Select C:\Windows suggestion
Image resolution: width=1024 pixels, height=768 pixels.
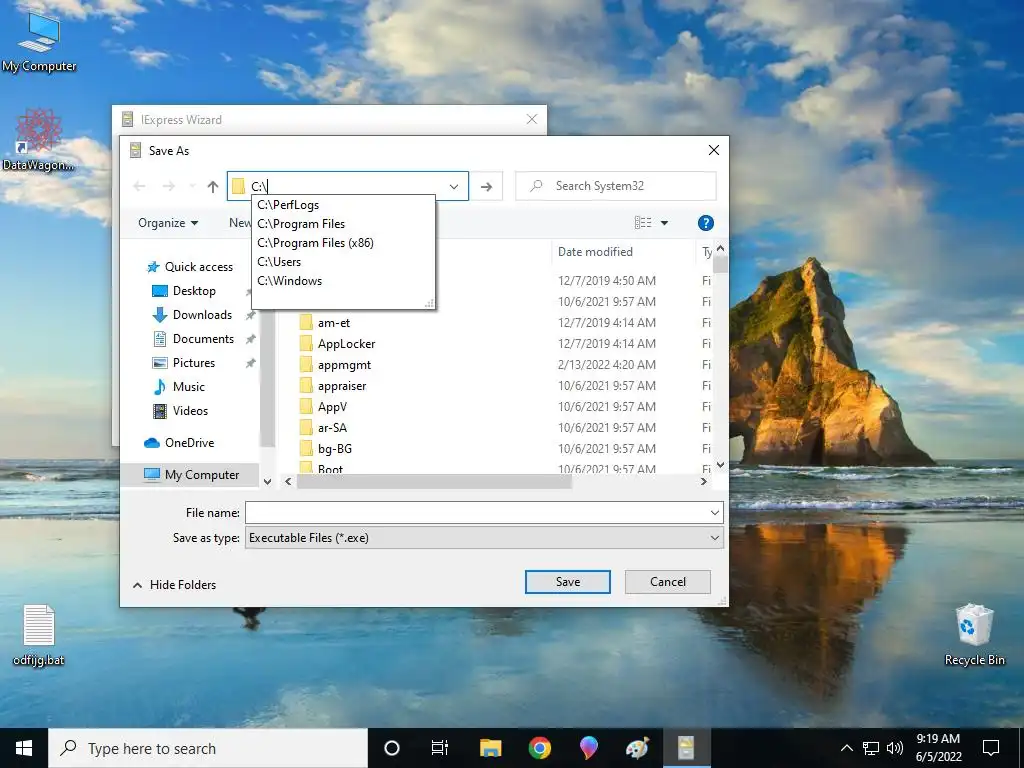pos(343,281)
